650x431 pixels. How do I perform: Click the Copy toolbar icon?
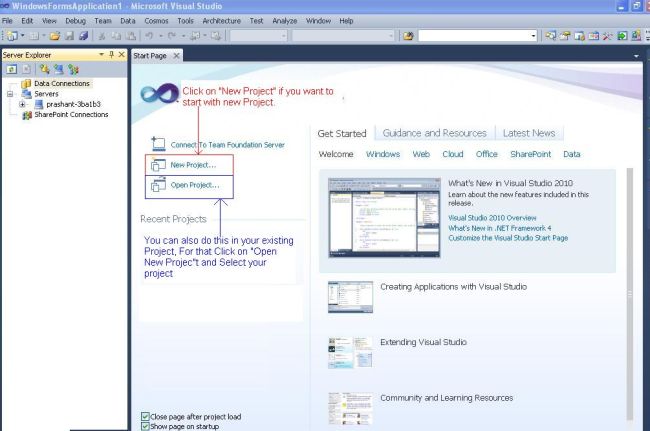[116, 36]
